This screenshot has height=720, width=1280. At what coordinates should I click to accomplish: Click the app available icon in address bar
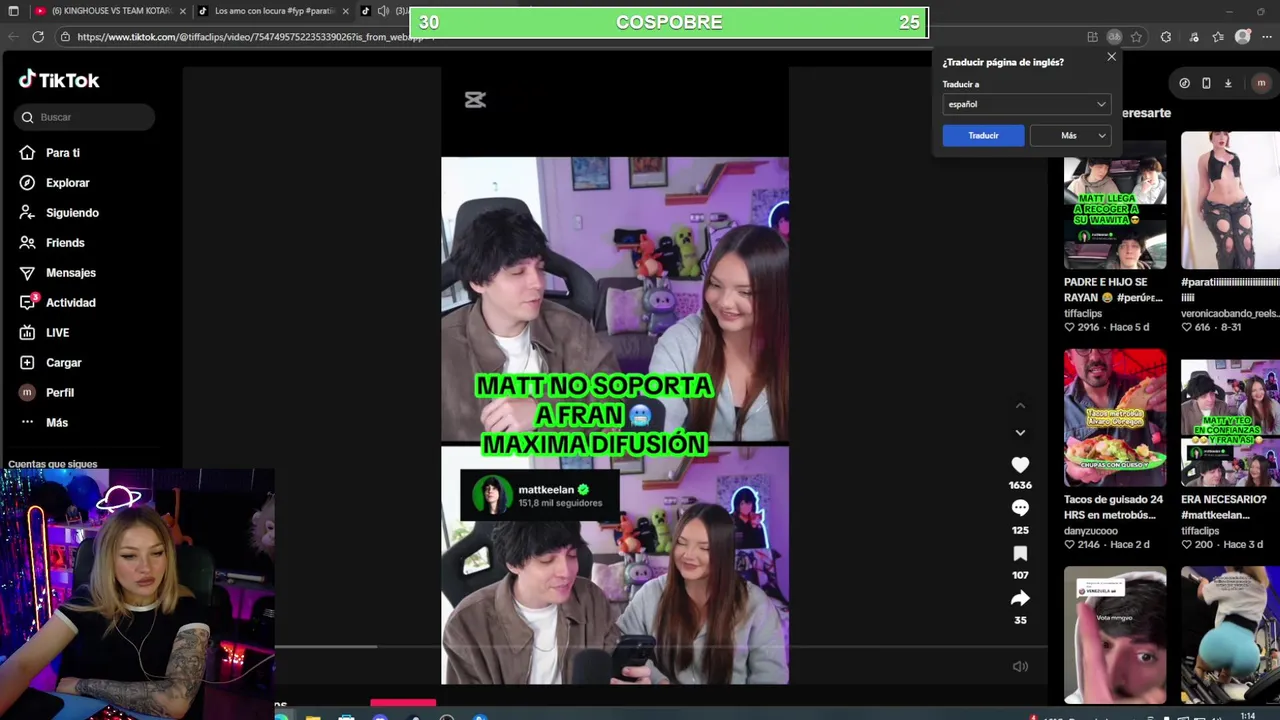click(x=1092, y=37)
